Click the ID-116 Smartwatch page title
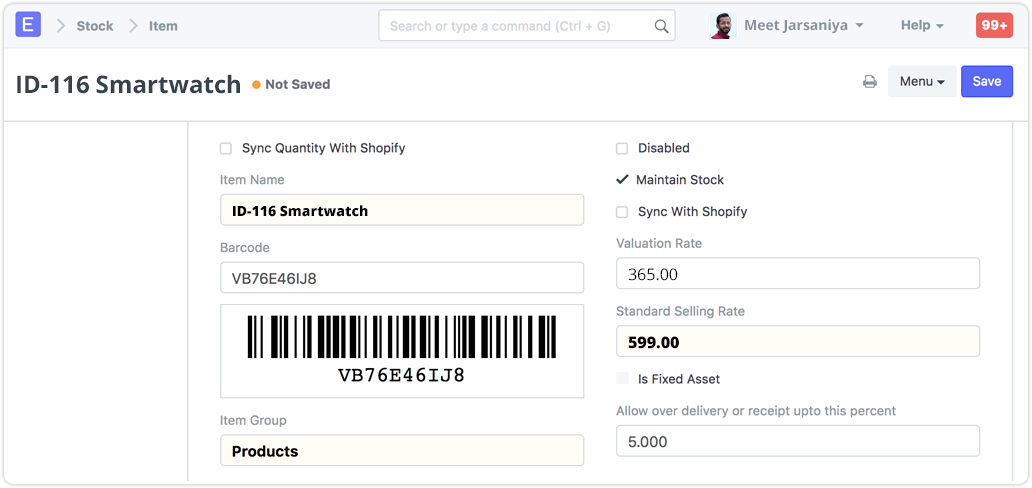1032x488 pixels. (x=128, y=84)
